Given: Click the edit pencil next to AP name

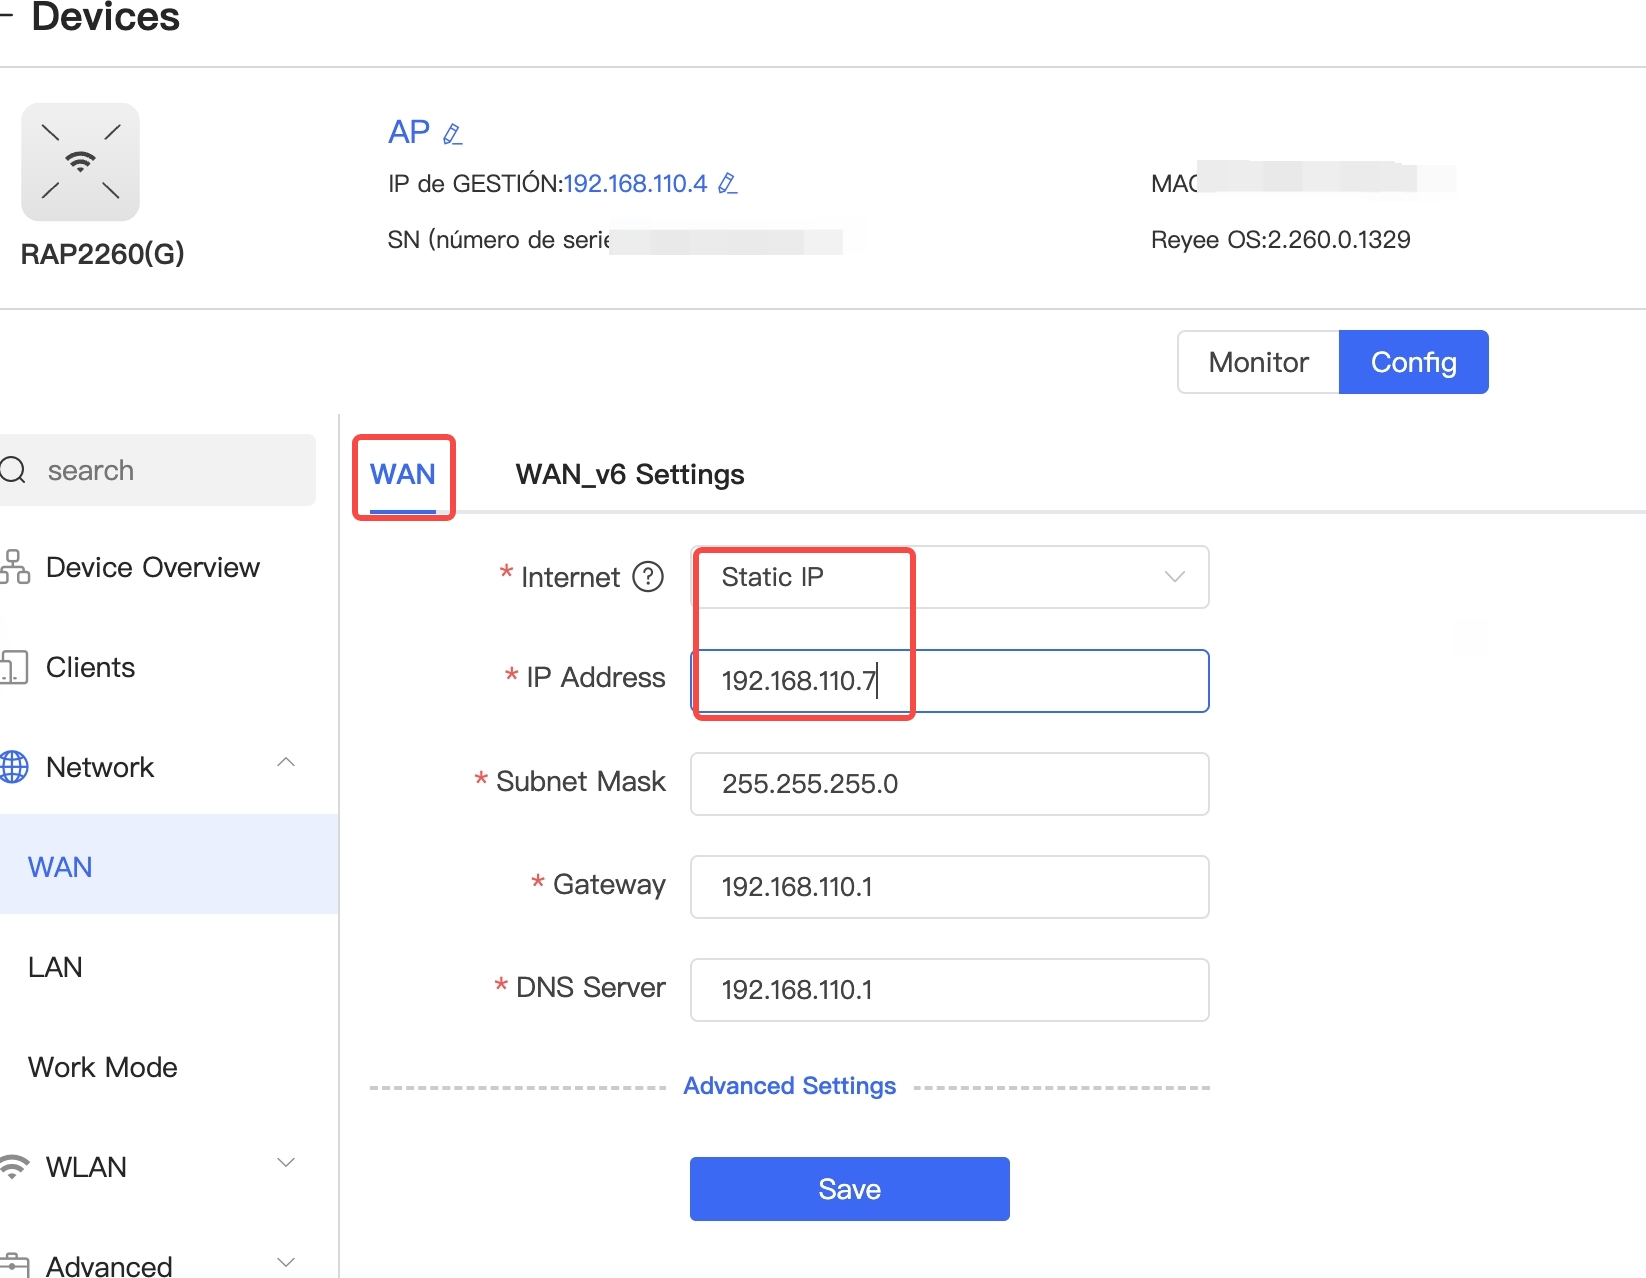Looking at the screenshot, I should 452,134.
